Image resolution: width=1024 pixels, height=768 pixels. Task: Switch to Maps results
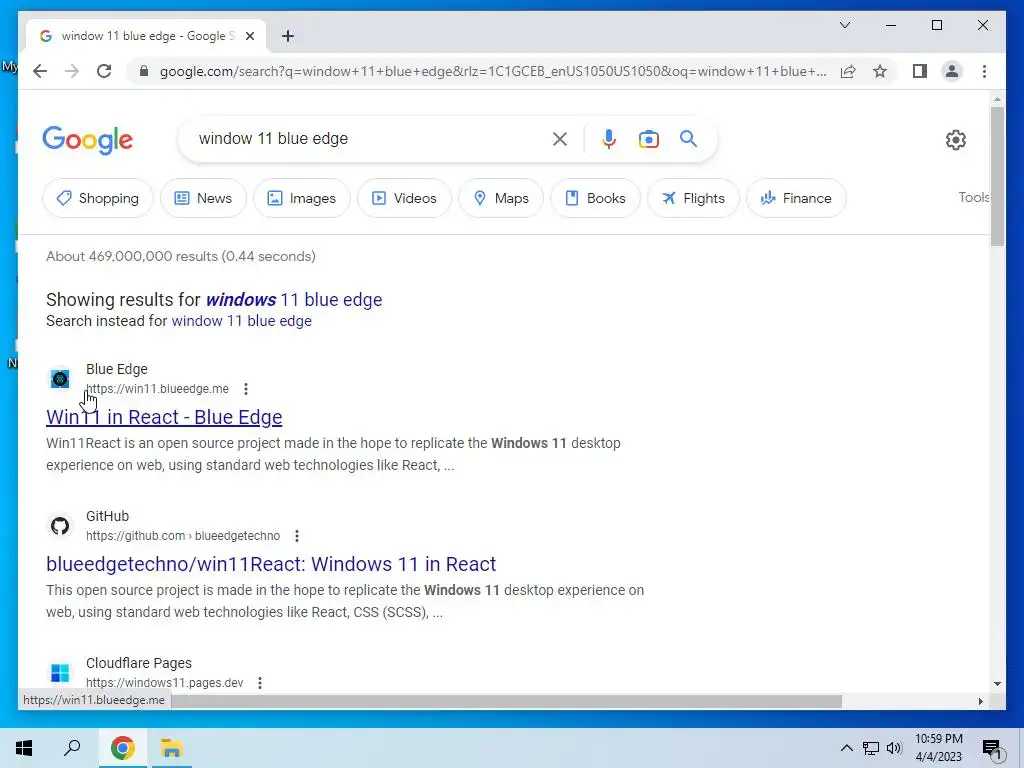point(501,198)
